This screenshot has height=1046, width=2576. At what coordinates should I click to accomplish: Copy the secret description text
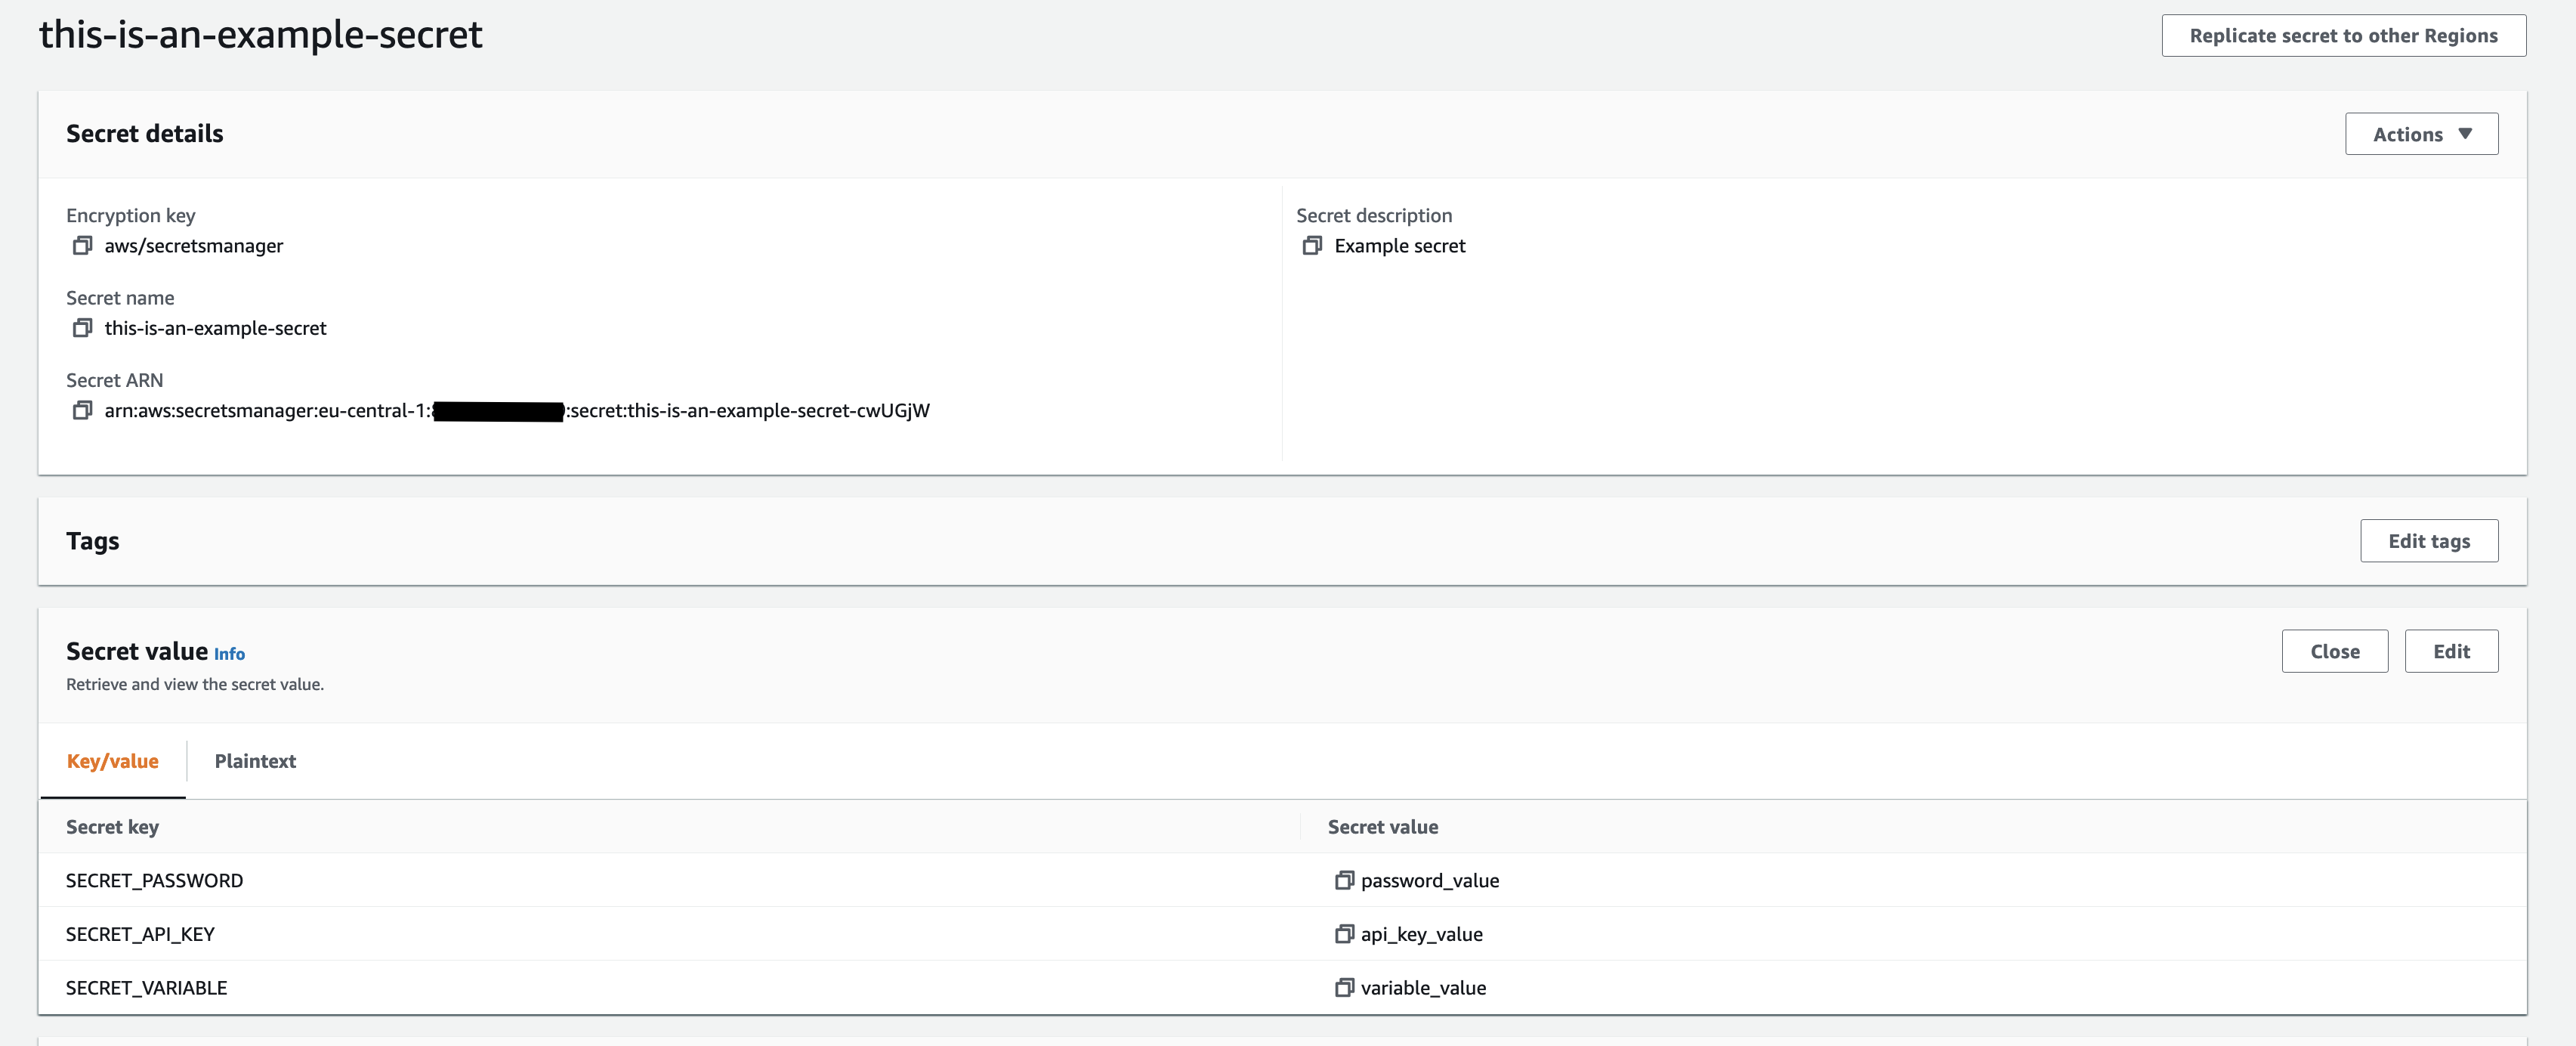(1312, 245)
